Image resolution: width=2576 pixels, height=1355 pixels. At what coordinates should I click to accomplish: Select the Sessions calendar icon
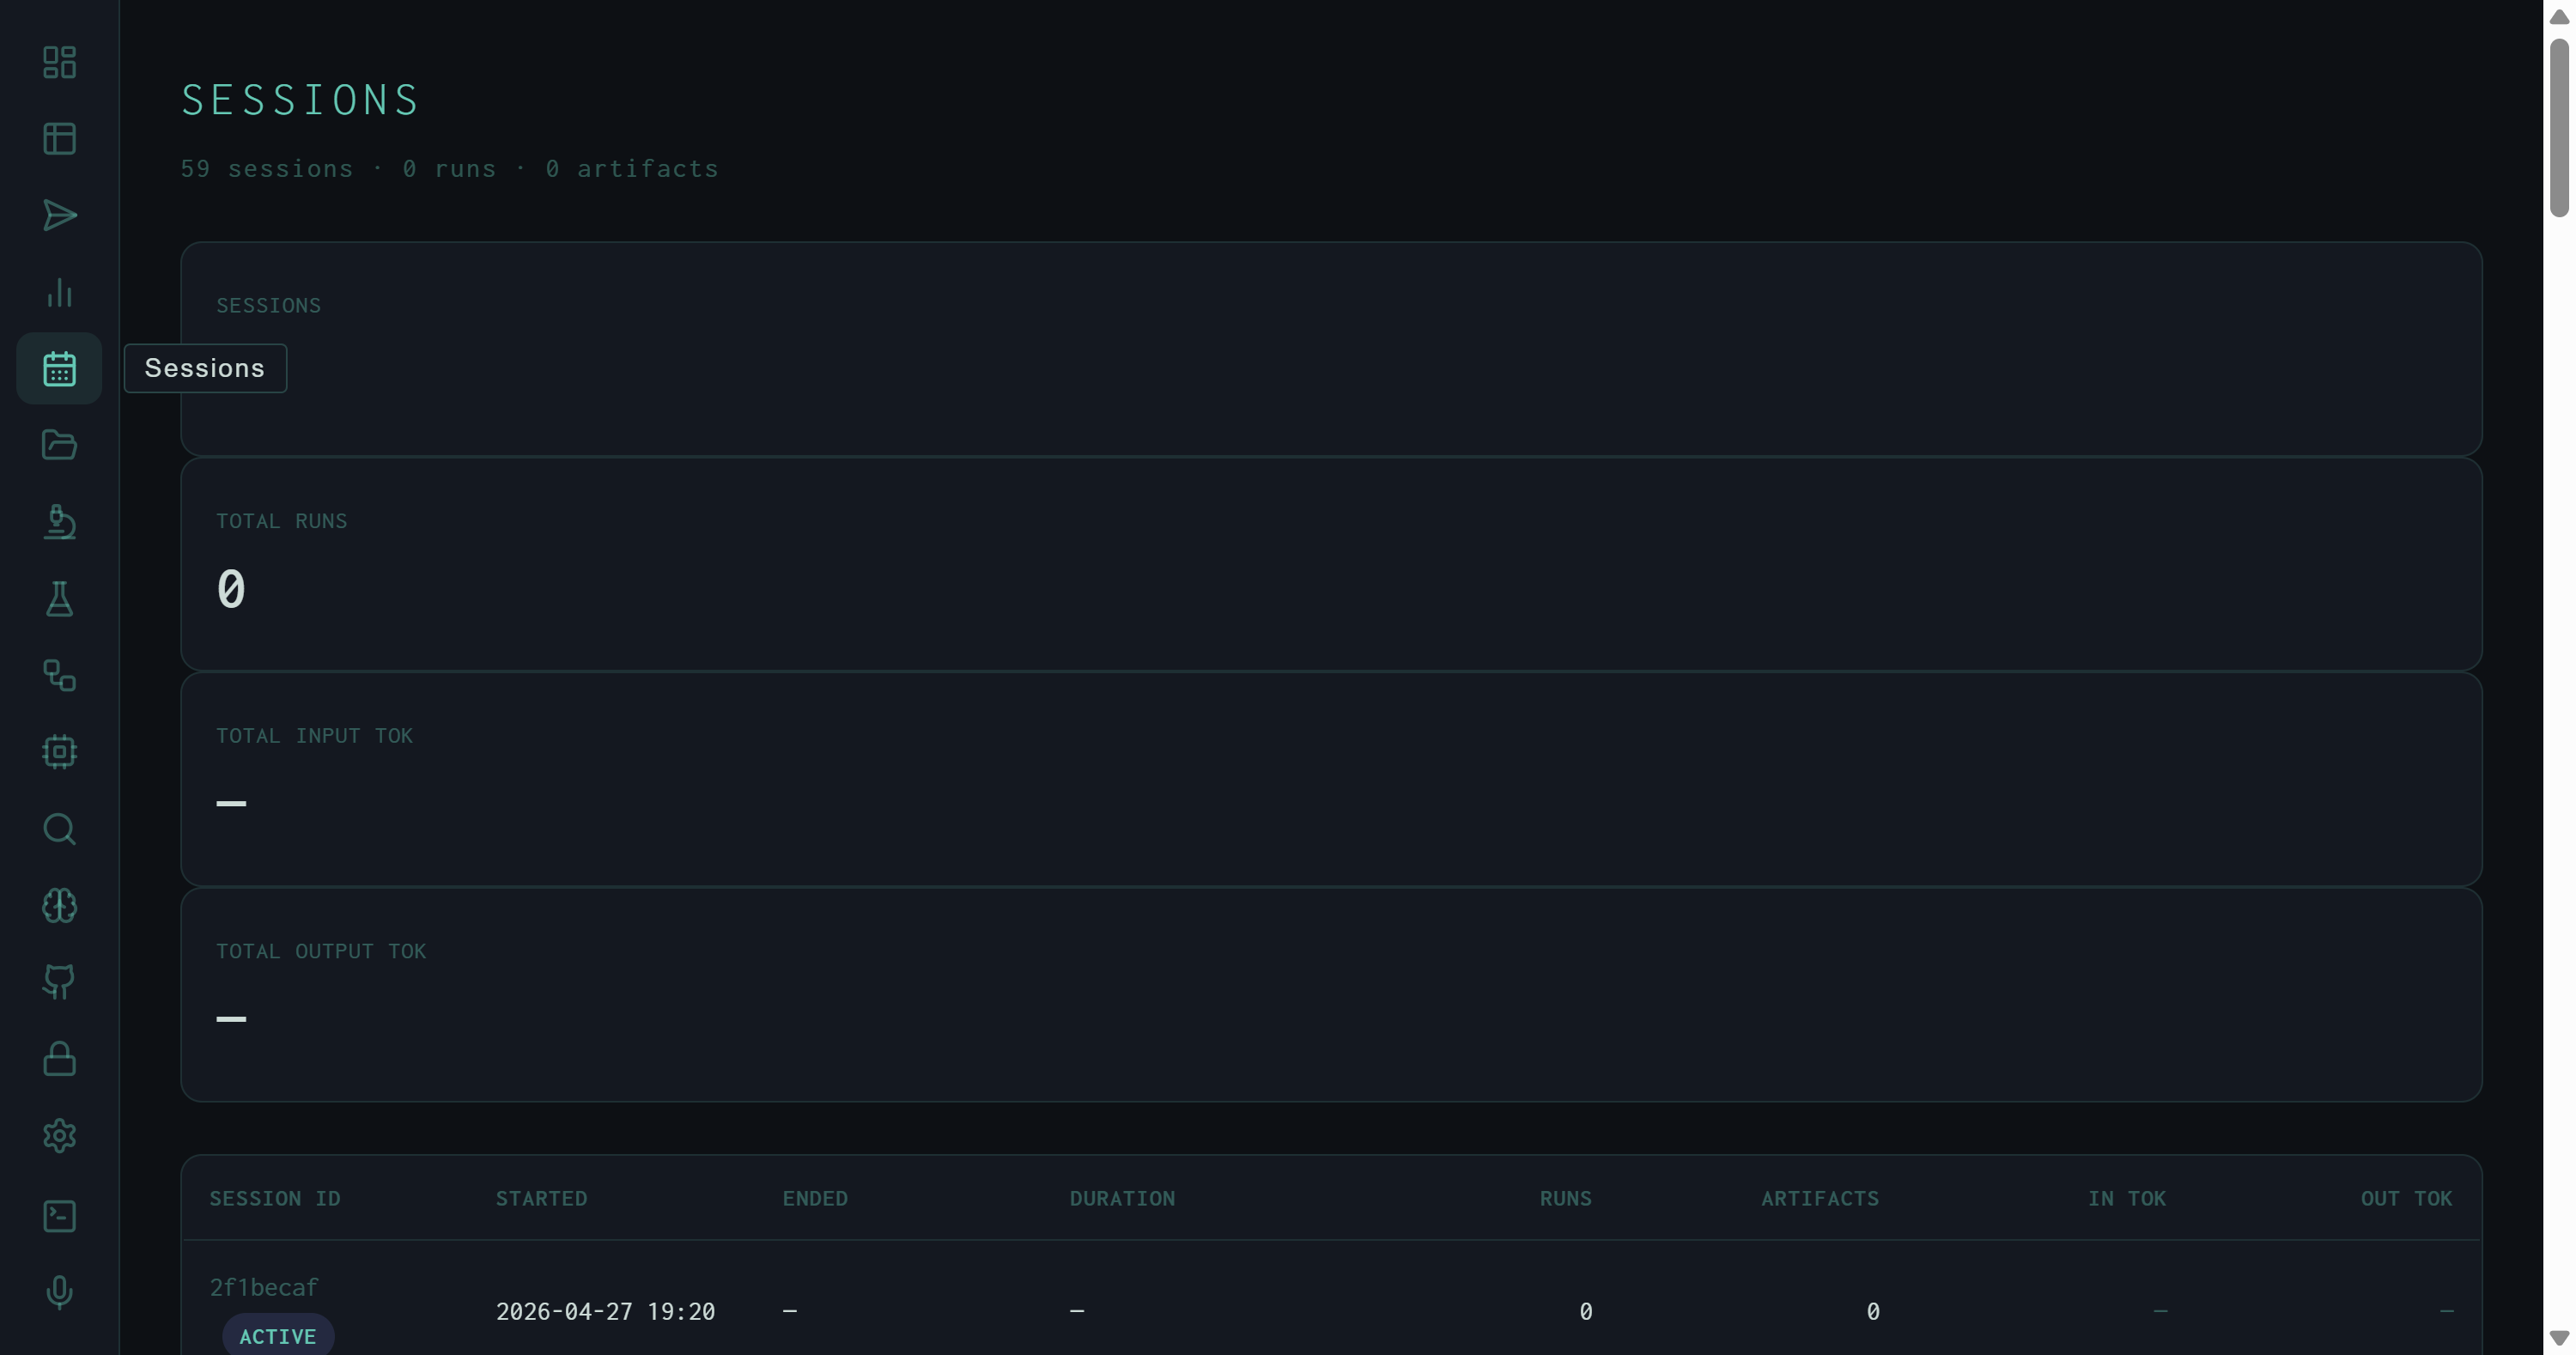coord(59,368)
